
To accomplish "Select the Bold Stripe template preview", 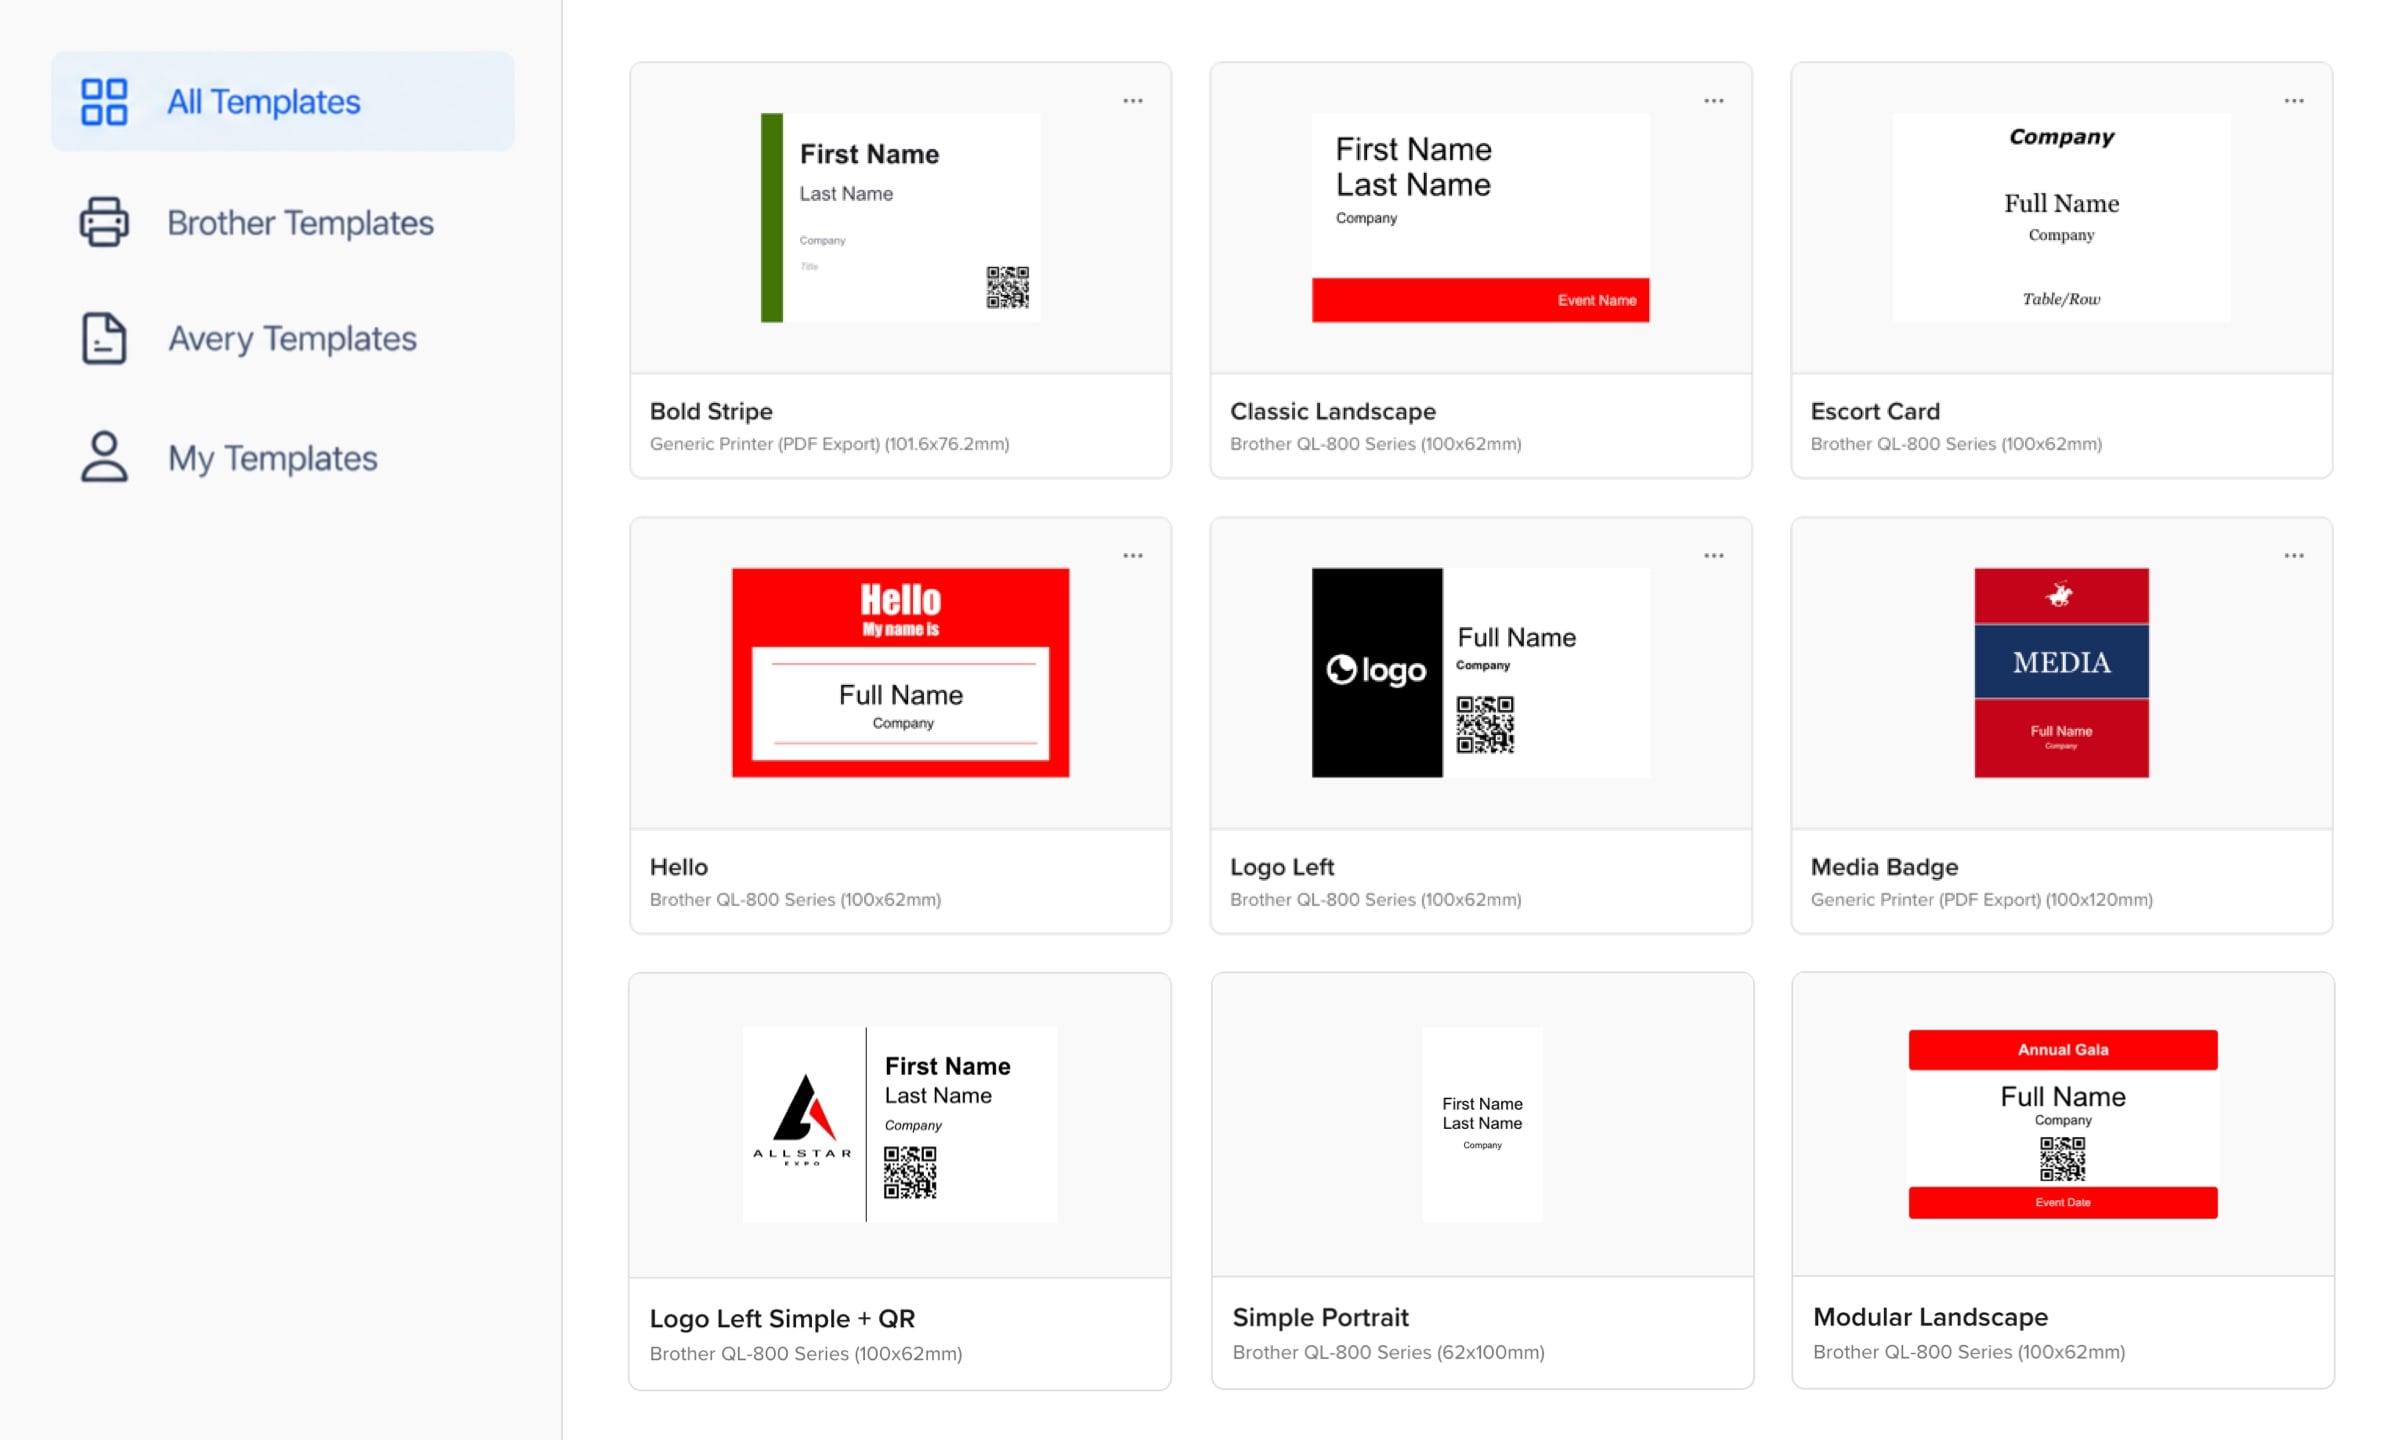I will (x=900, y=217).
